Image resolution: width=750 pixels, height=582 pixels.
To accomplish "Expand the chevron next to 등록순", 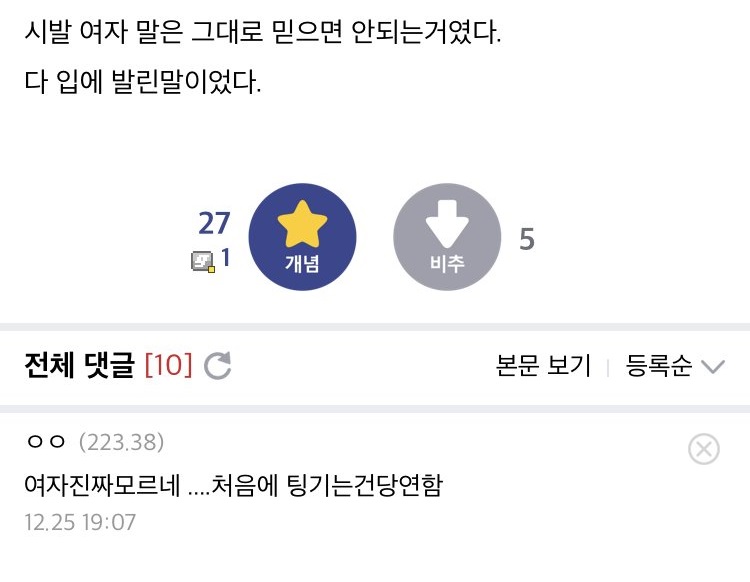I will (x=712, y=367).
